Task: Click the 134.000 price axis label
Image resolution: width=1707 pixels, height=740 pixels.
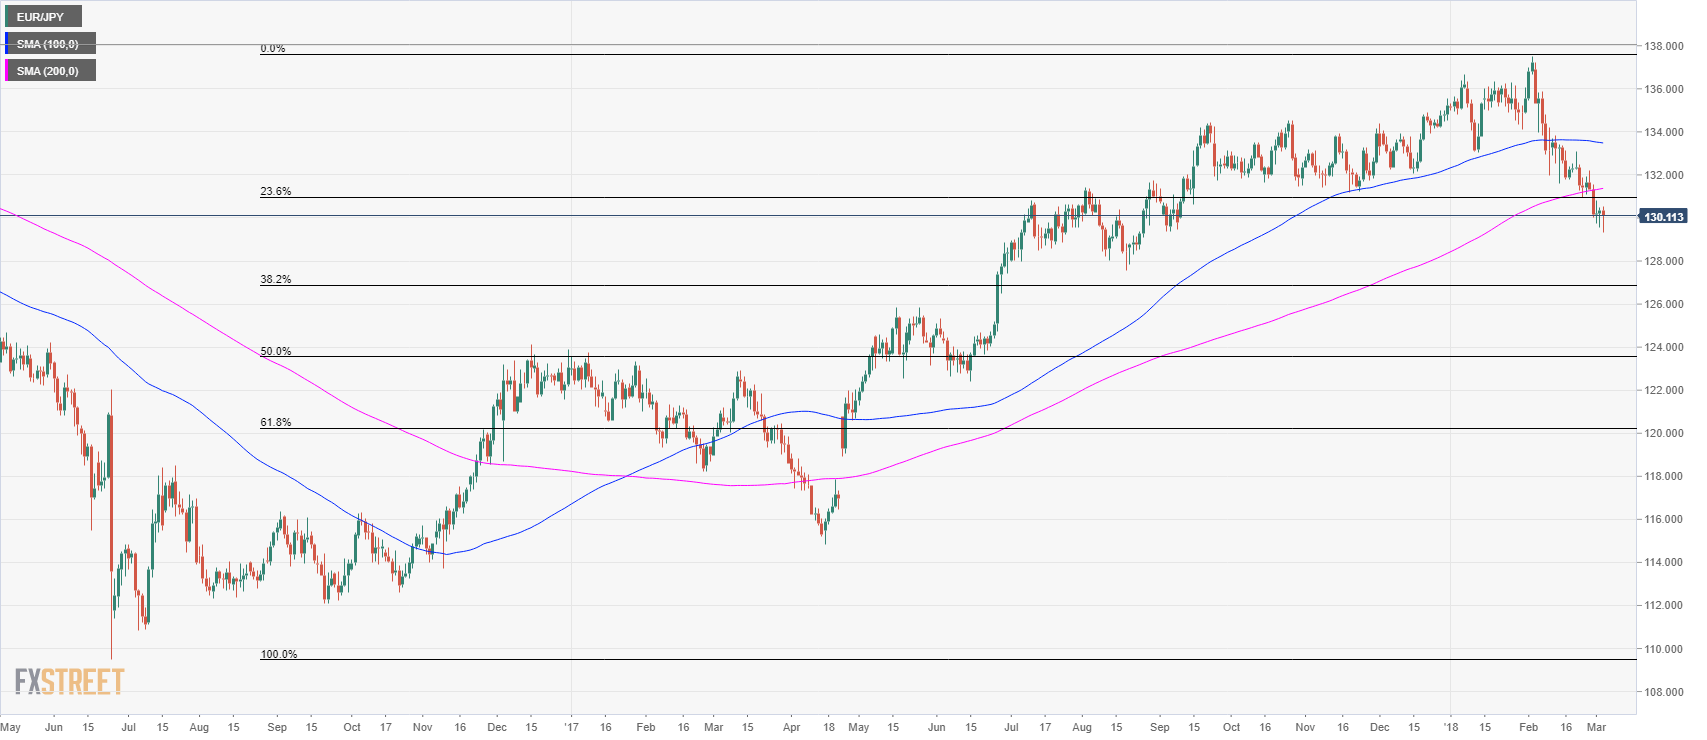Action: pos(1665,132)
